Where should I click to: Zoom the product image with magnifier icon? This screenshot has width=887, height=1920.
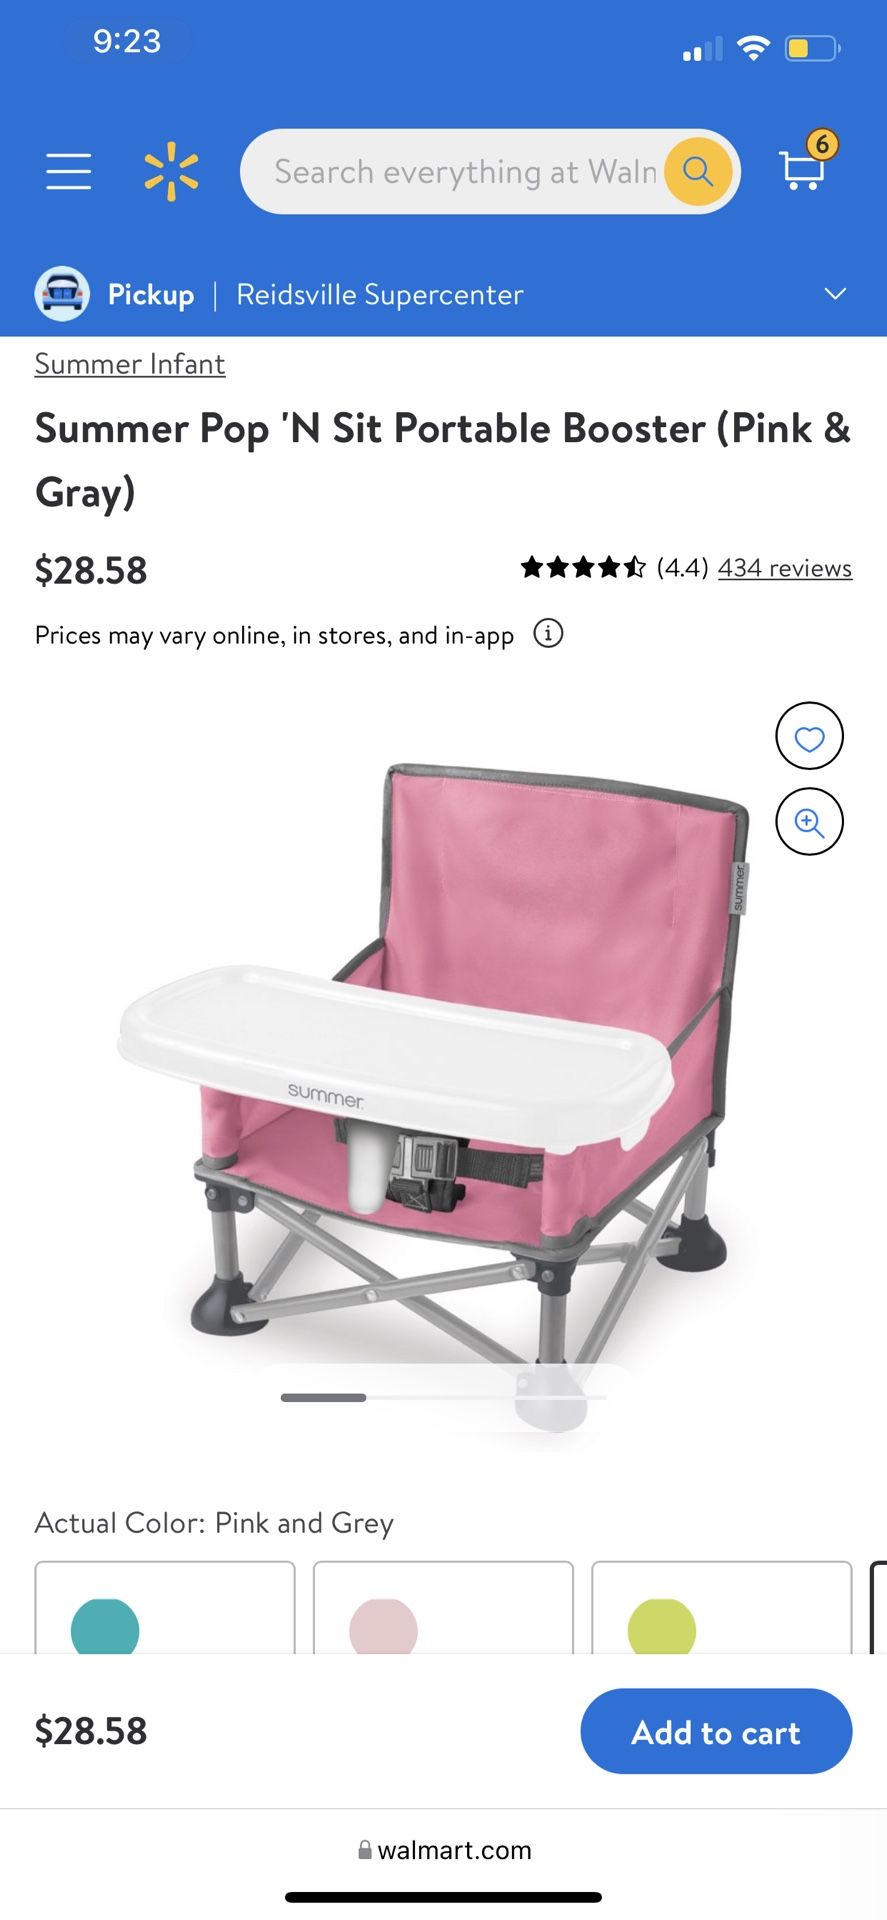coord(810,821)
